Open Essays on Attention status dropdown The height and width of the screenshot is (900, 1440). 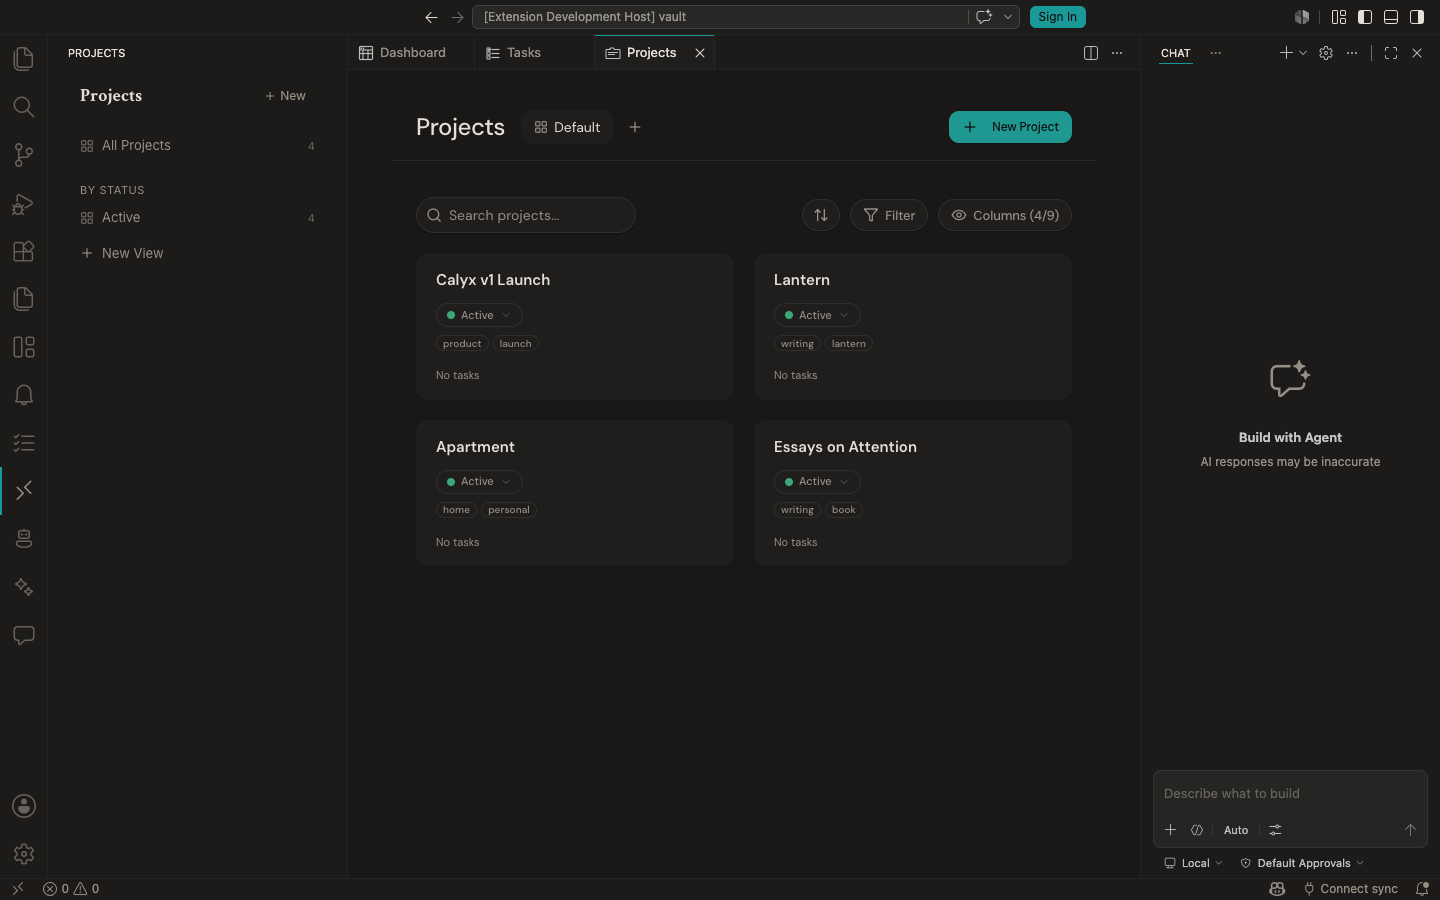point(817,482)
